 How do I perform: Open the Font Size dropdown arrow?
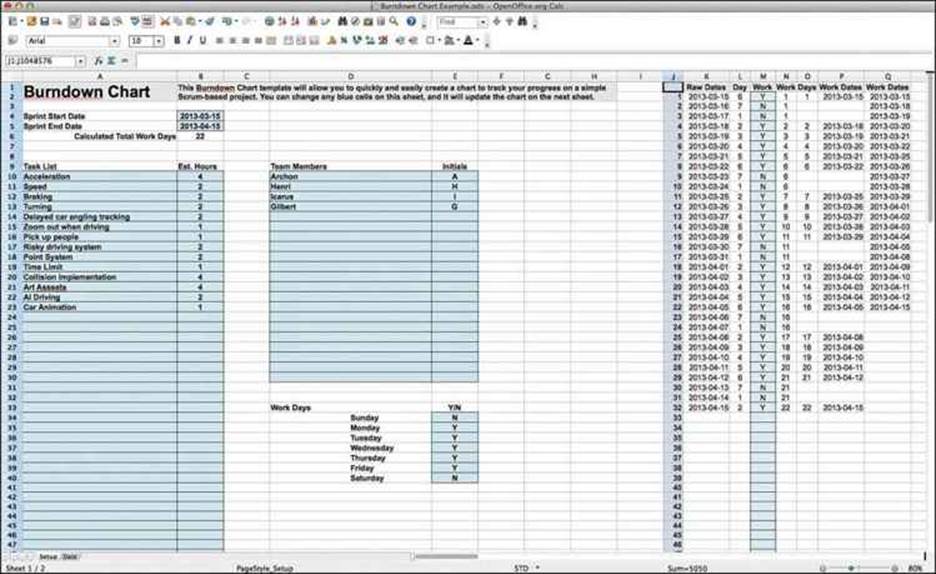159,41
